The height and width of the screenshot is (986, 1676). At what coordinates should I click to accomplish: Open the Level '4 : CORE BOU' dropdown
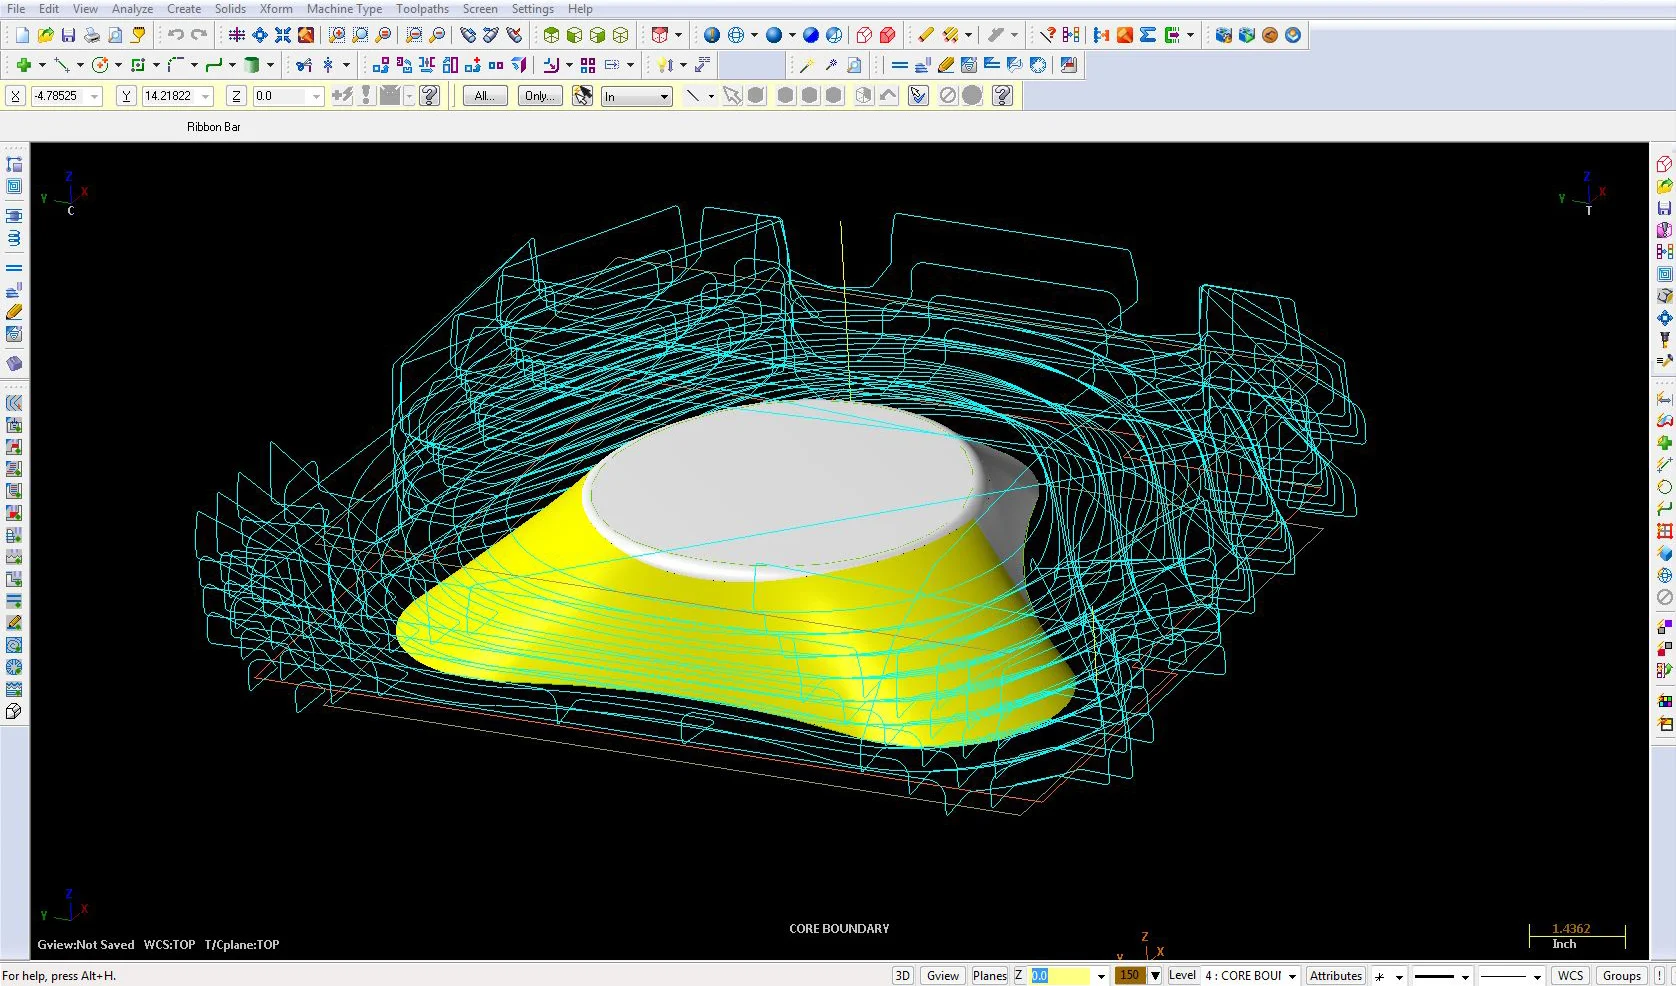pos(1292,976)
